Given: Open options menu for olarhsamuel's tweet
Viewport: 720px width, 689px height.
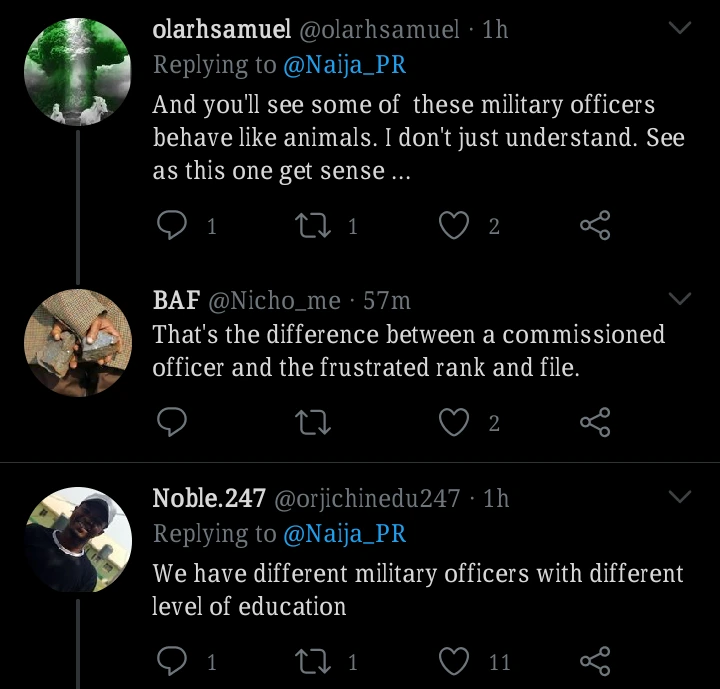Looking at the screenshot, I should [680, 30].
